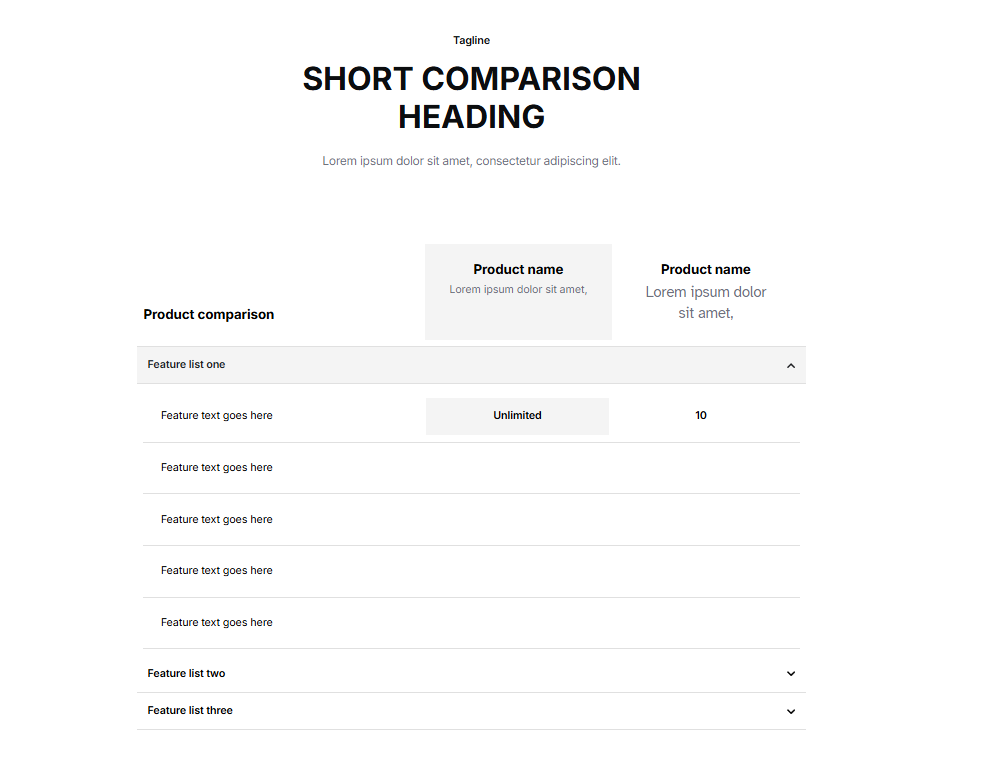Select the unhighlighted Product name column header

point(705,269)
